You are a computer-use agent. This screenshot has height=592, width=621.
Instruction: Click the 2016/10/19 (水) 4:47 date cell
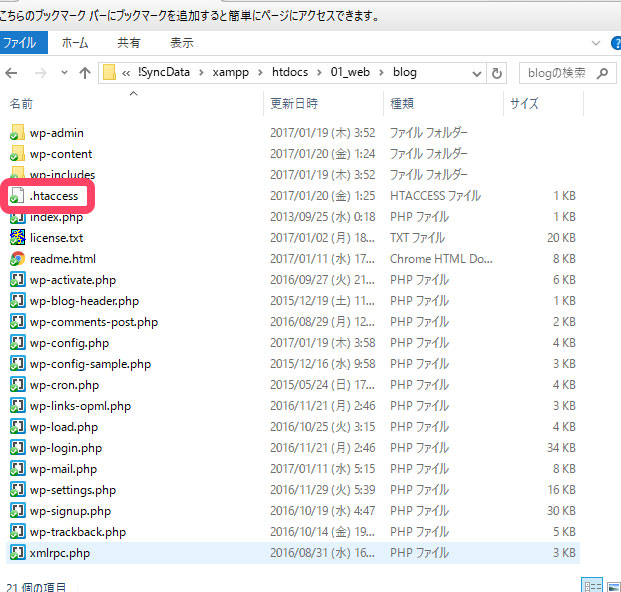point(322,510)
